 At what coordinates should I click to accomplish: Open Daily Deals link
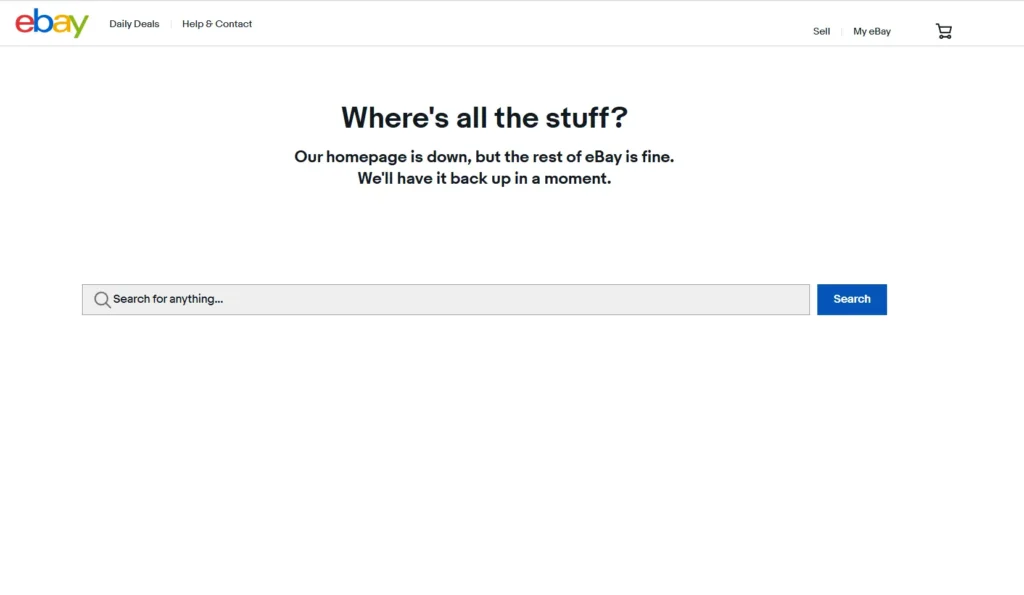pos(134,24)
